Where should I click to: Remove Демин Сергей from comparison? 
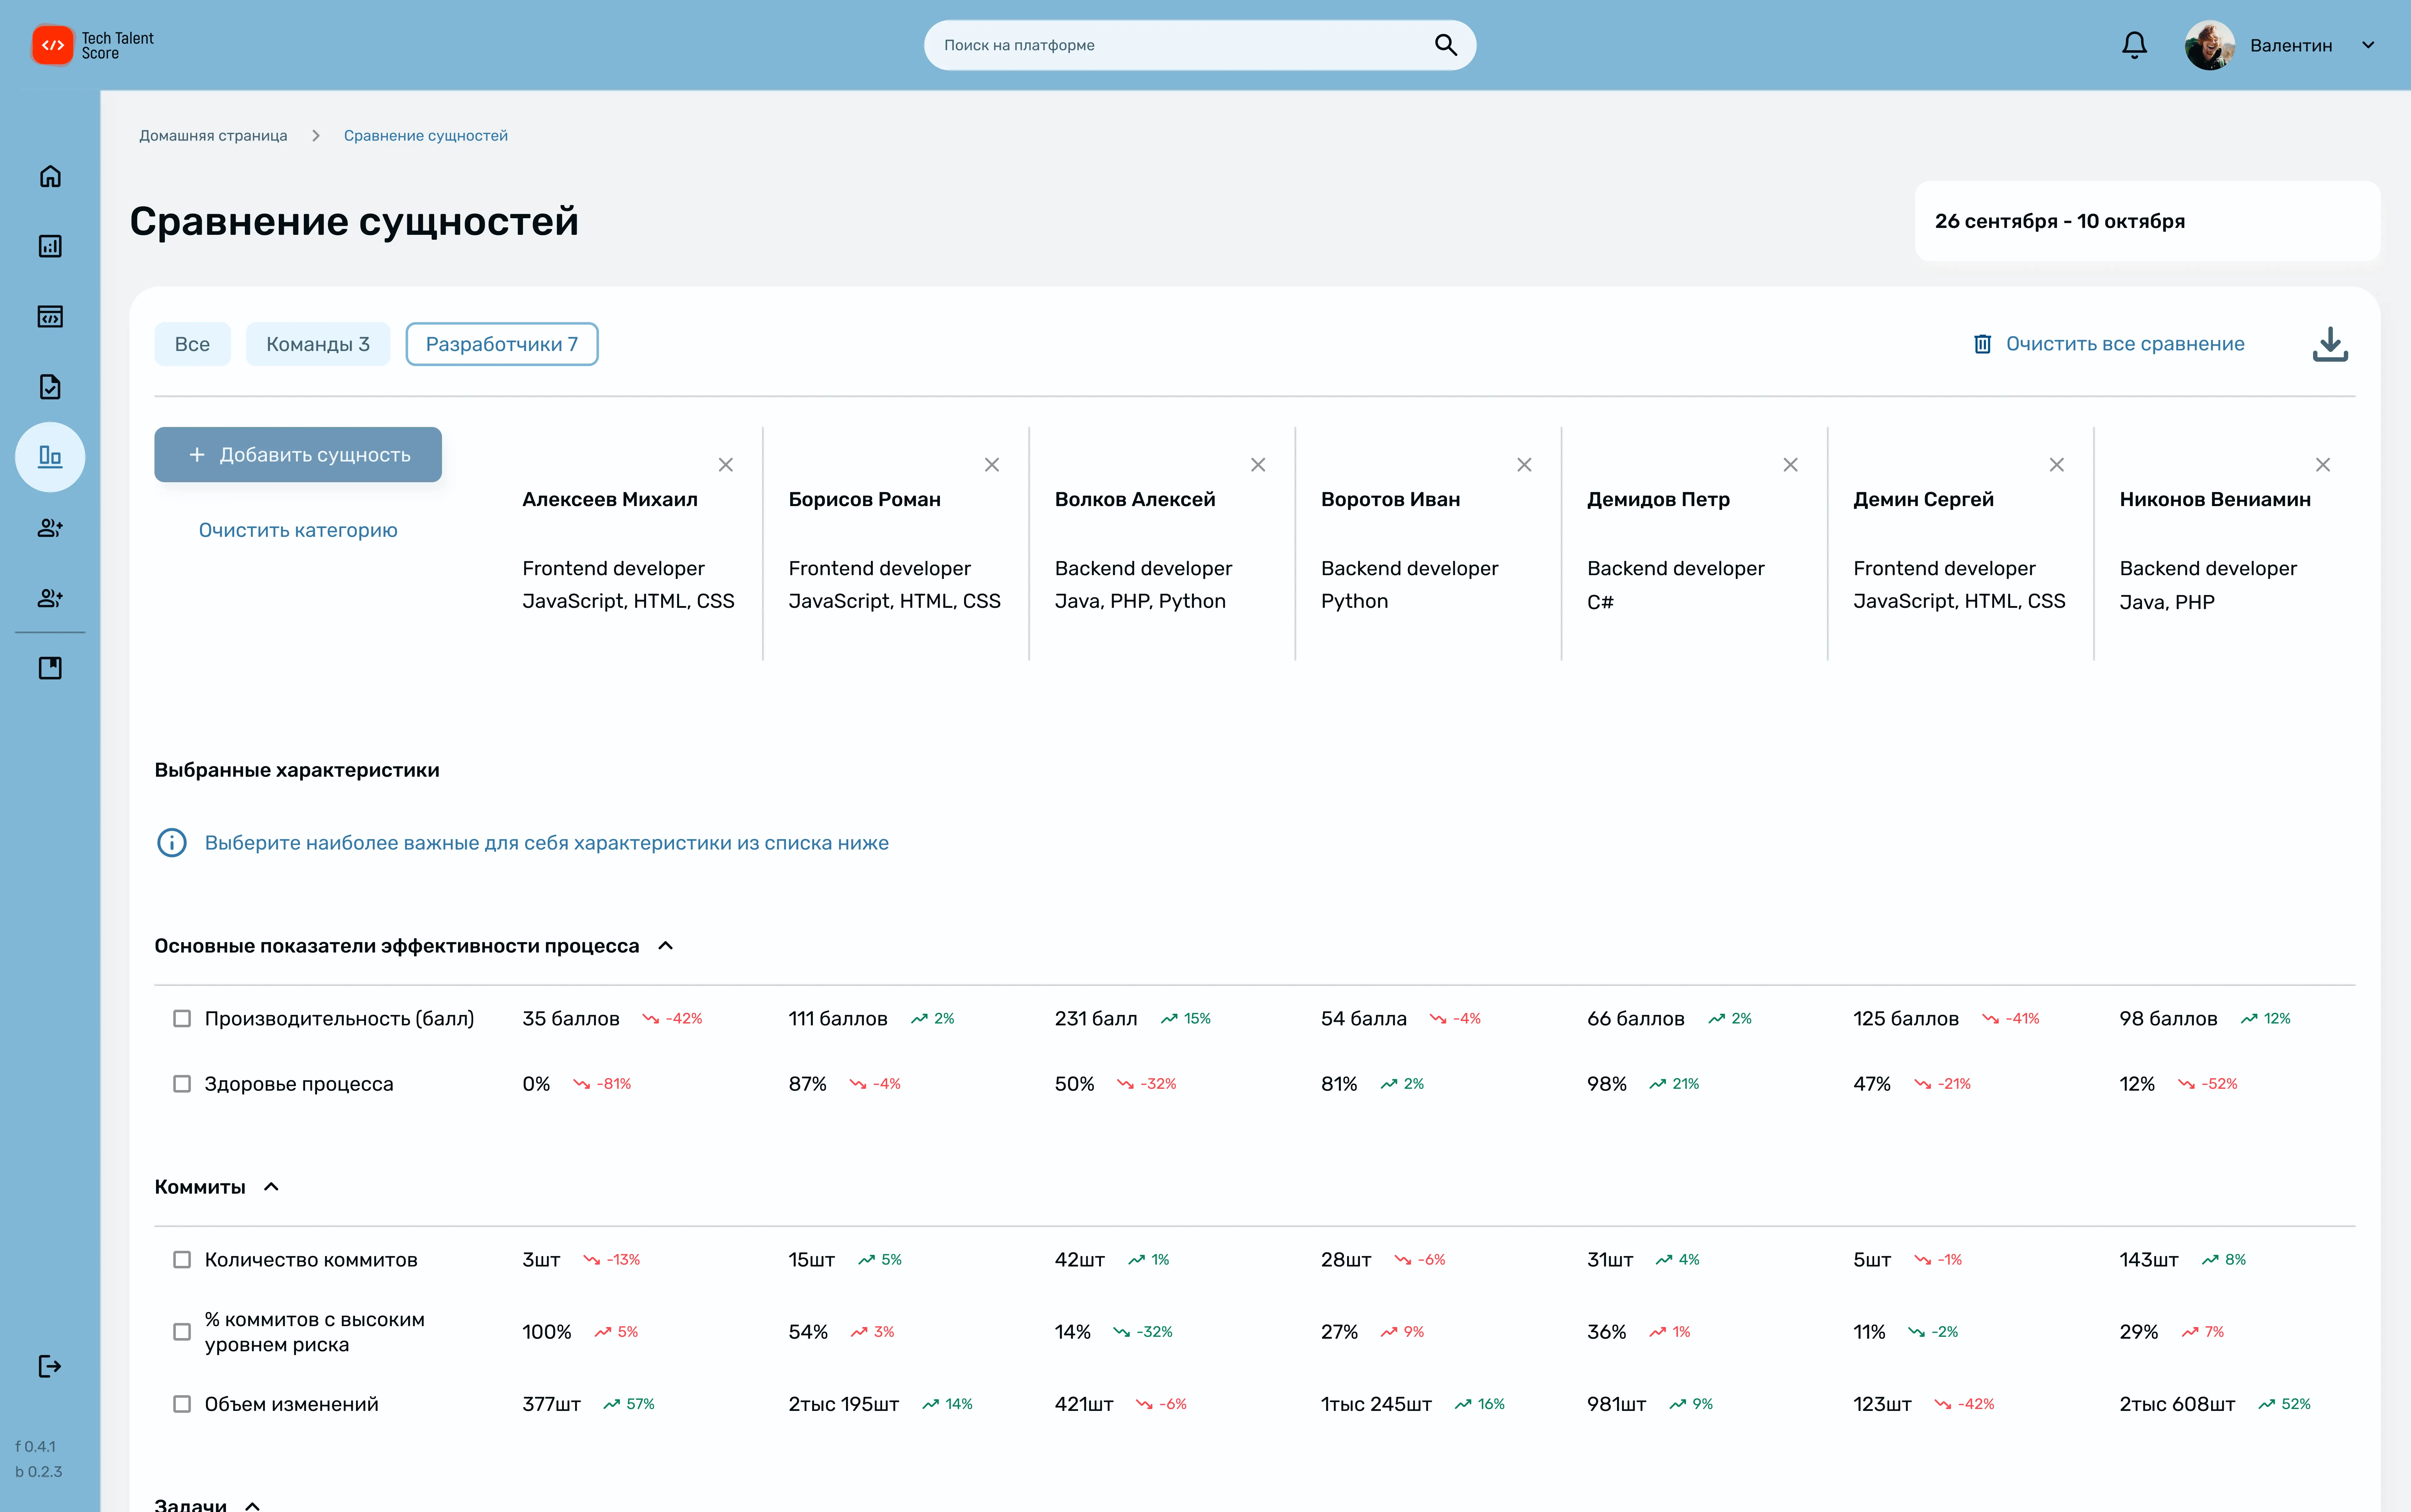[x=2057, y=465]
